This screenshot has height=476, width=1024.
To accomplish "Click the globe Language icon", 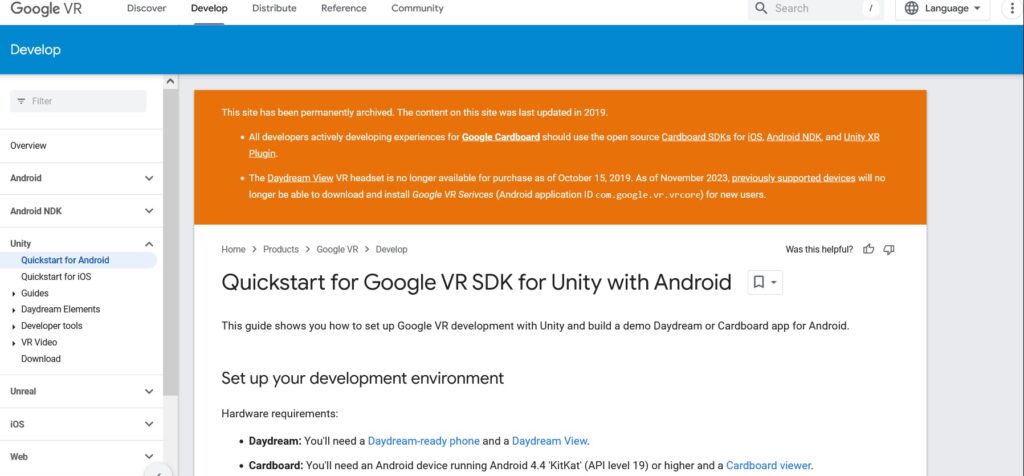I will [x=912, y=8].
